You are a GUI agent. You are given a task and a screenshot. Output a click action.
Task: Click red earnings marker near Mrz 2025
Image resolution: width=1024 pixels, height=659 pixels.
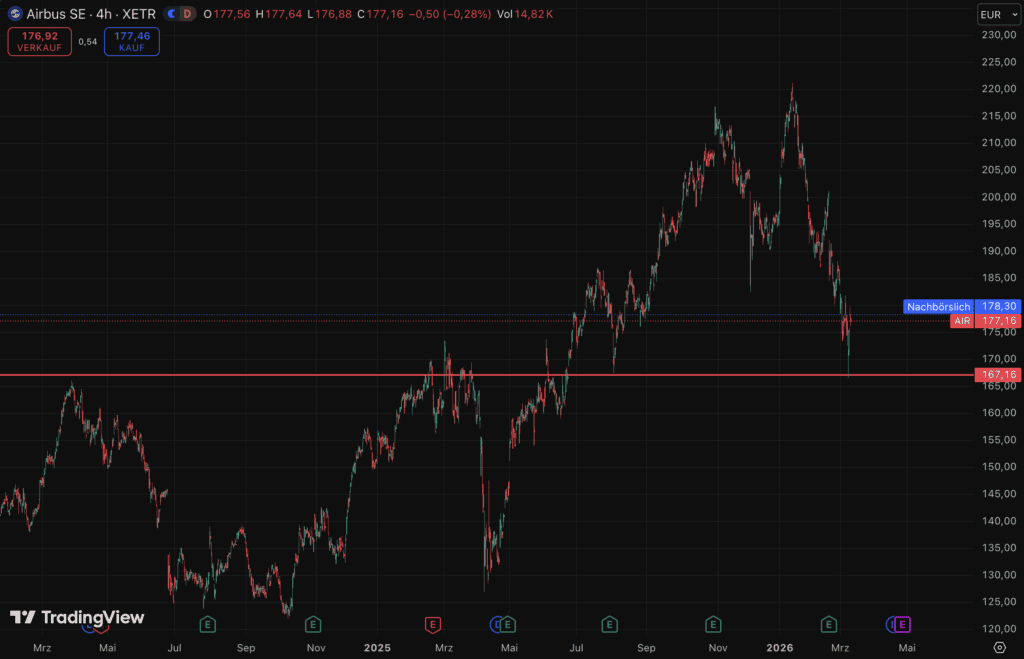pyautogui.click(x=433, y=625)
